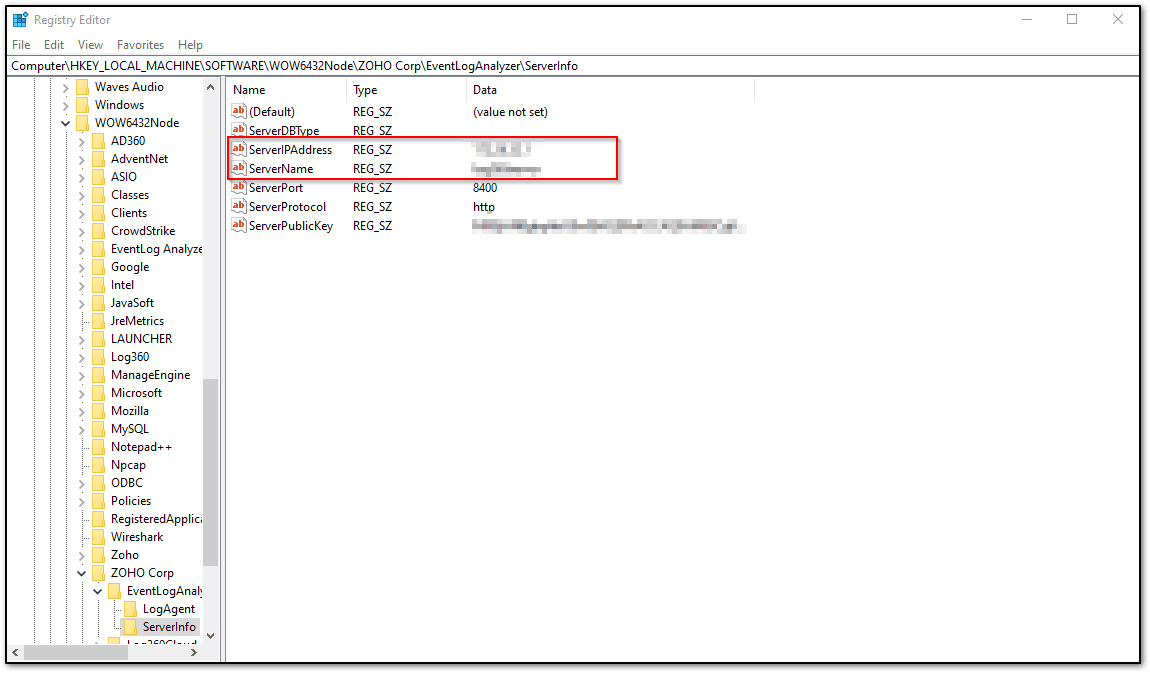Click tree pane scroll right arrow

(194, 652)
